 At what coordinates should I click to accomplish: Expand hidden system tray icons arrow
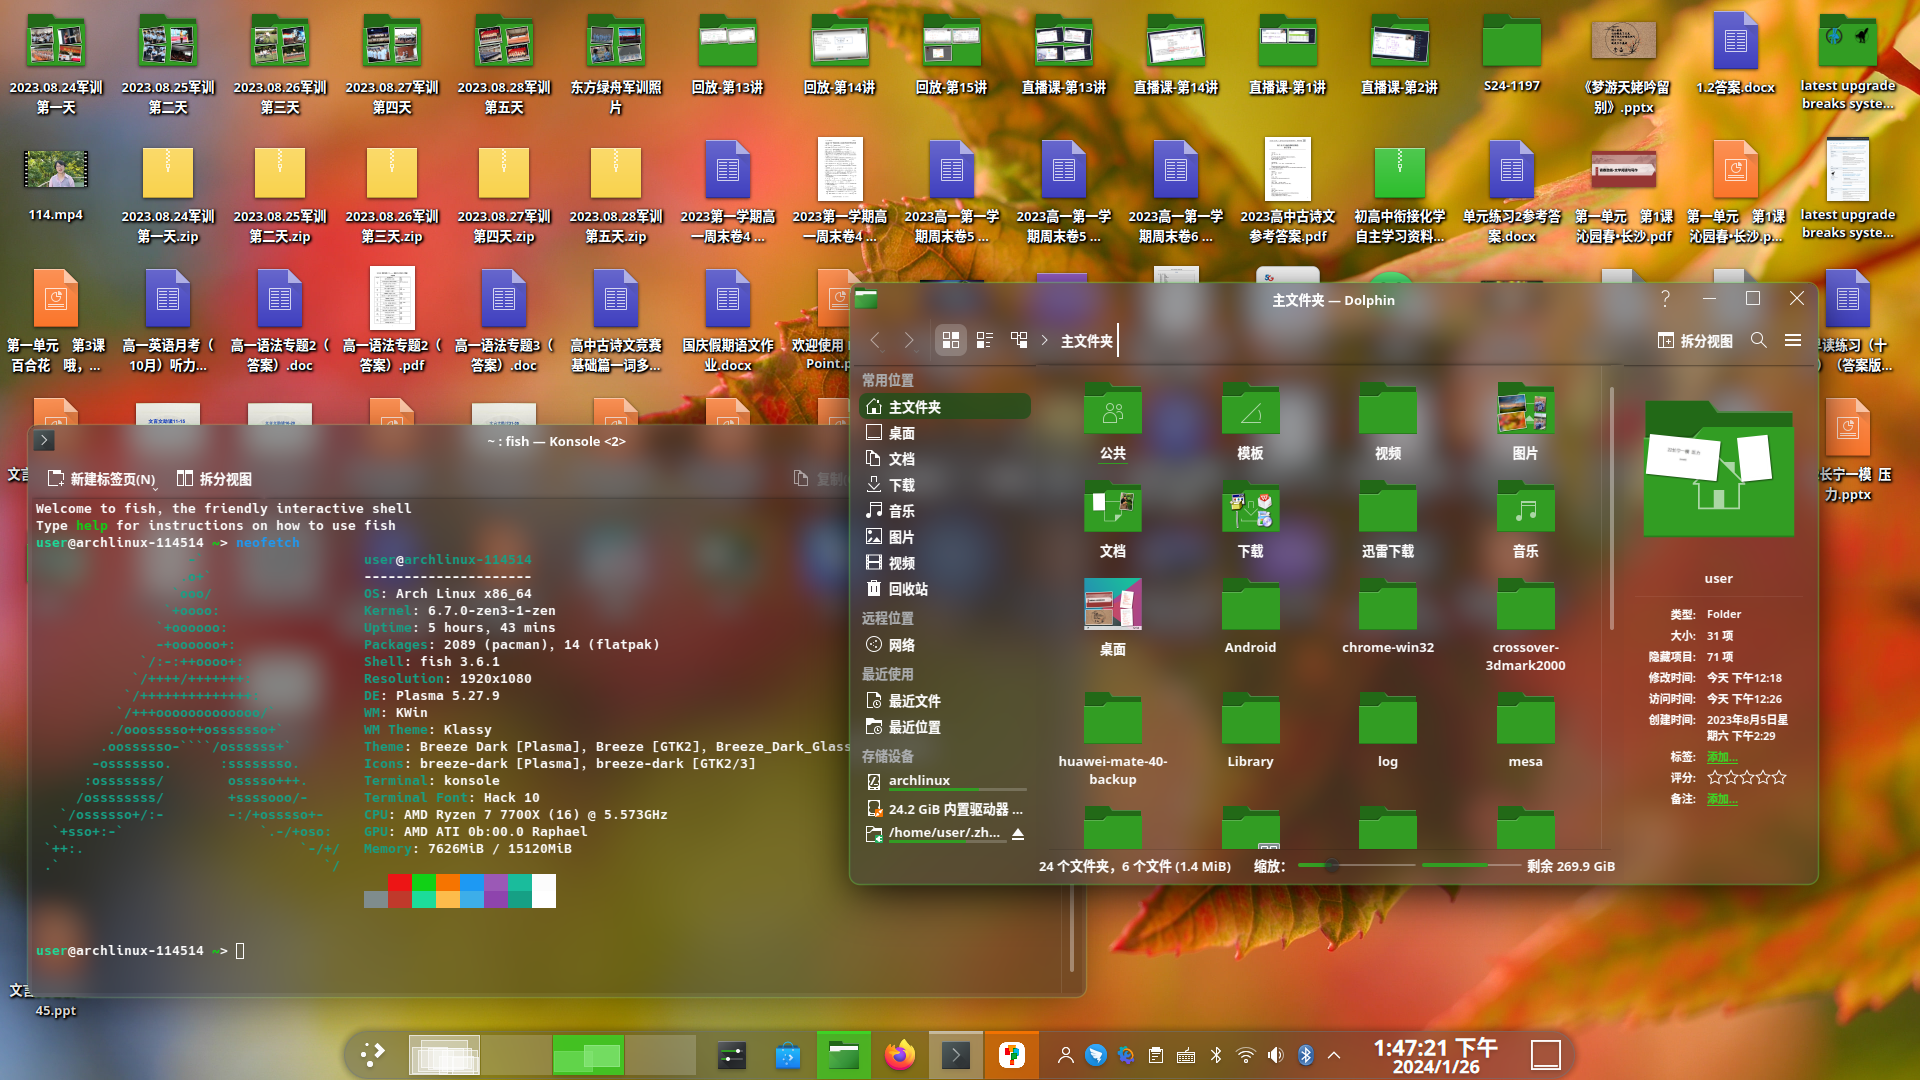1334,1055
